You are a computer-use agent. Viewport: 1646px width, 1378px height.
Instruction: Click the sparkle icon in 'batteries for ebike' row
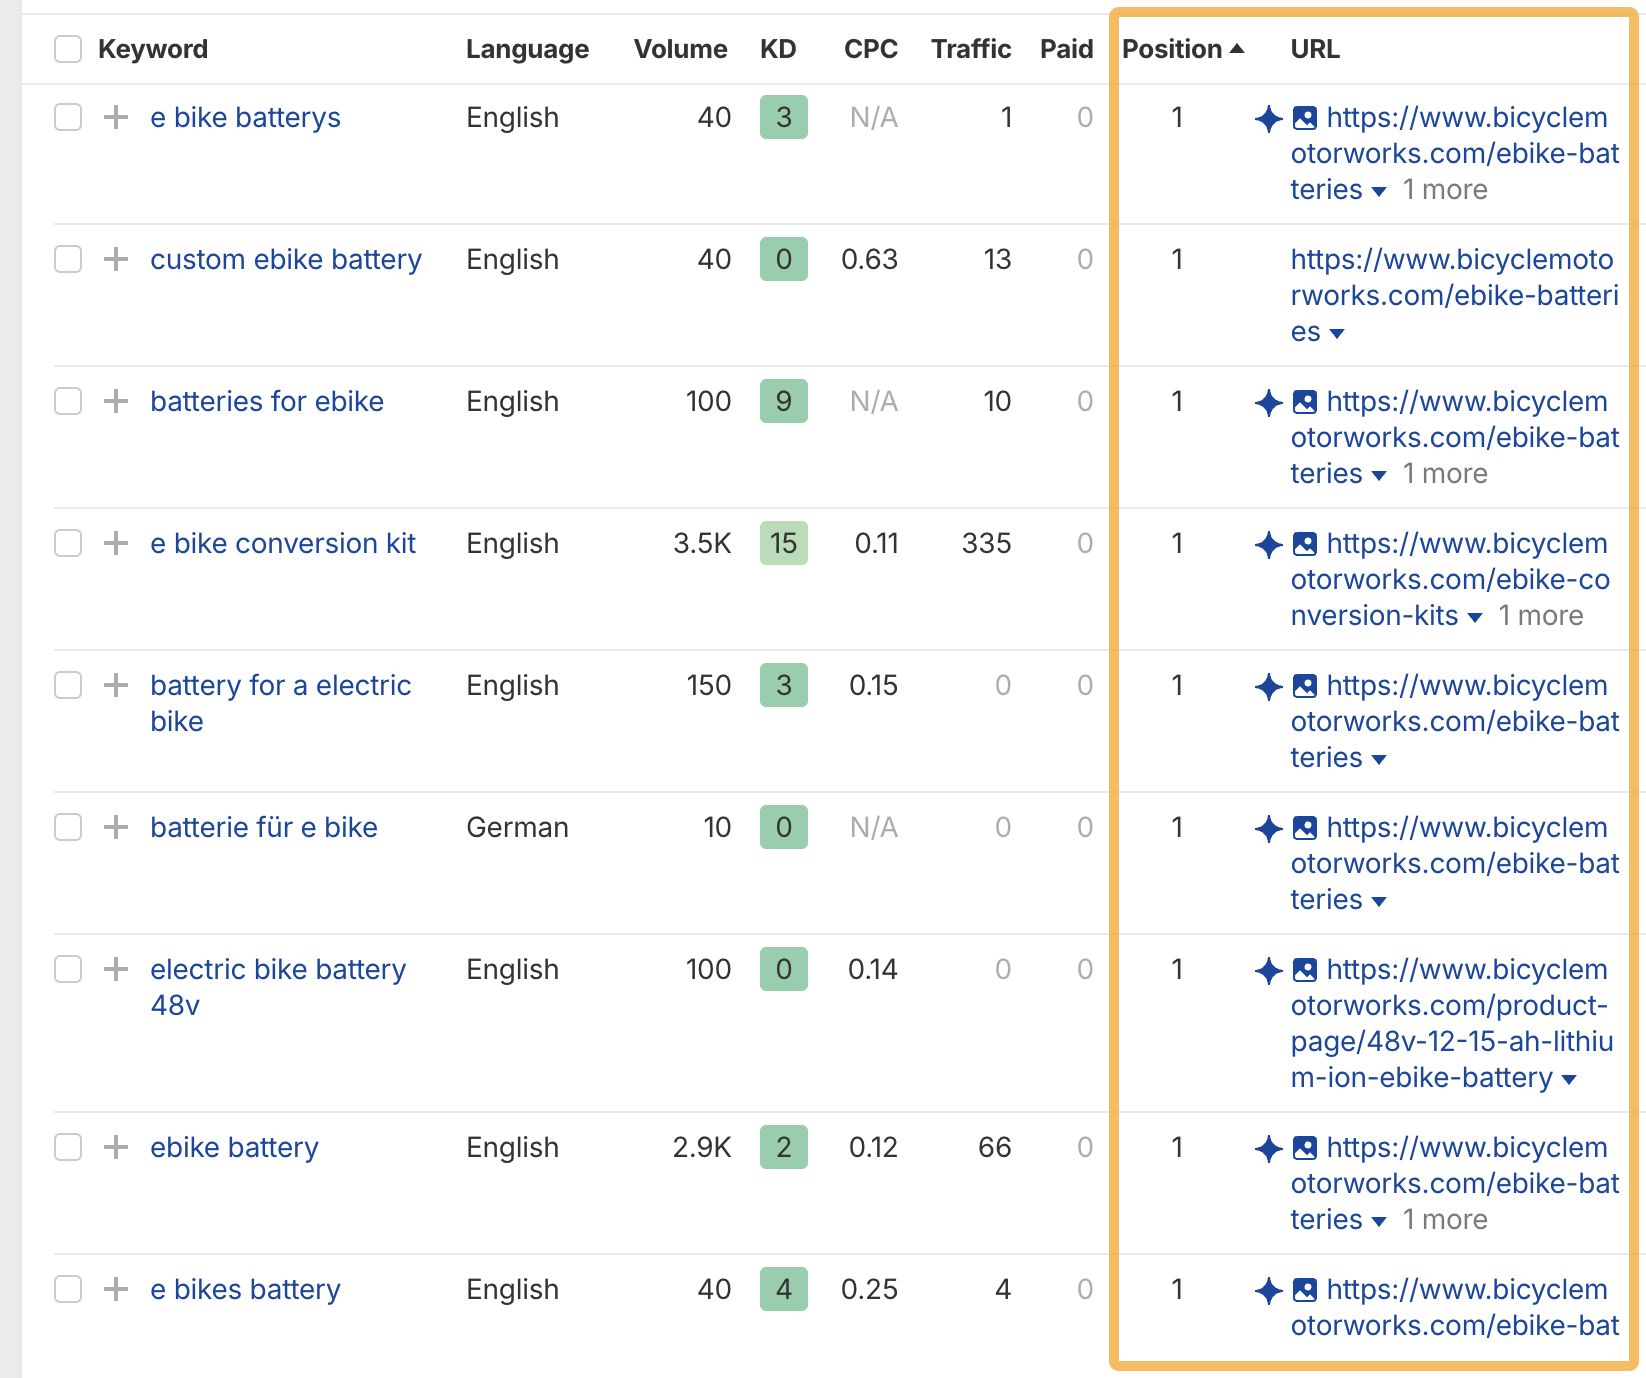(x=1268, y=402)
